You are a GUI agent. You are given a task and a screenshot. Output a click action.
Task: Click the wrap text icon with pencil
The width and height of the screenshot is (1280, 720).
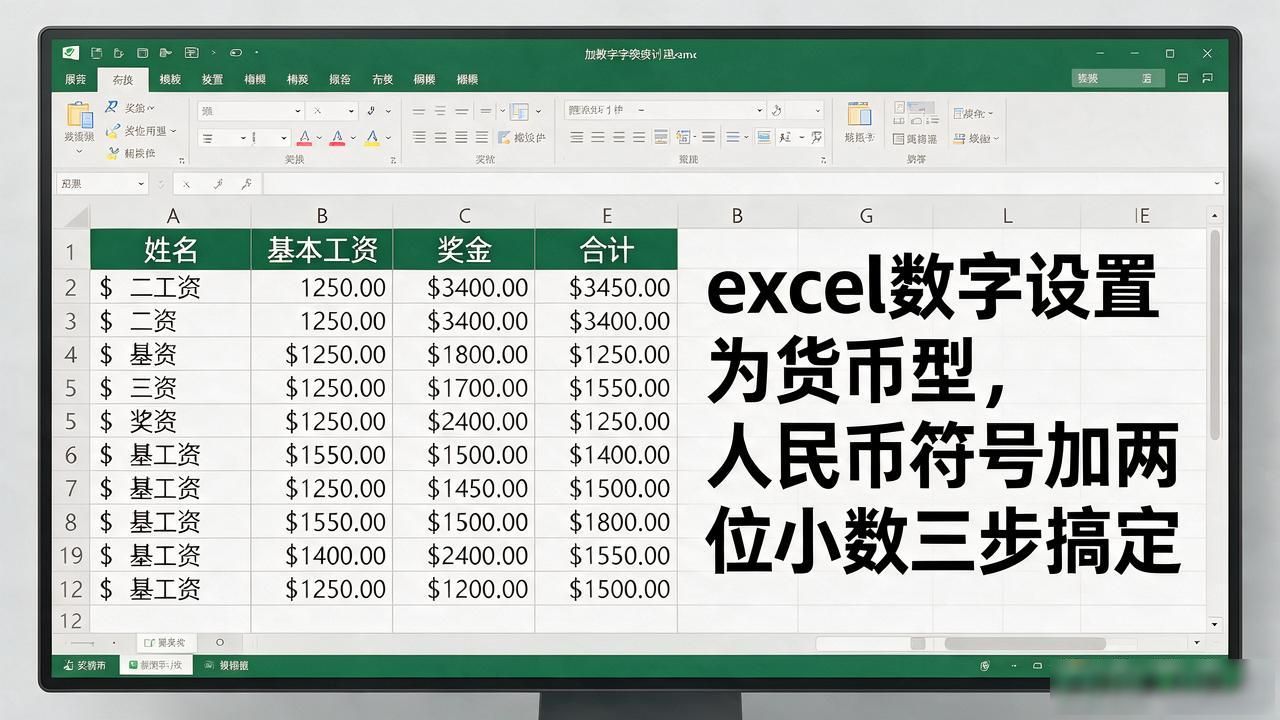pyautogui.click(x=504, y=138)
